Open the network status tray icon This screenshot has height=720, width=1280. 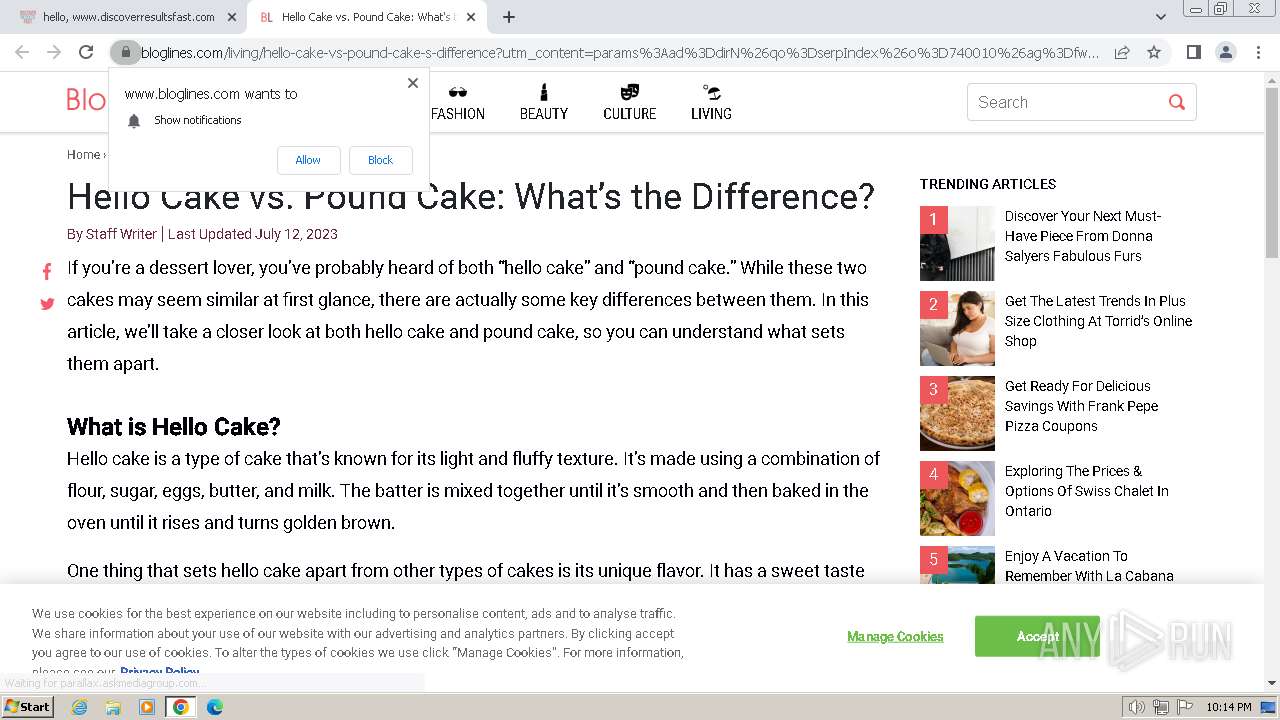click(1161, 707)
